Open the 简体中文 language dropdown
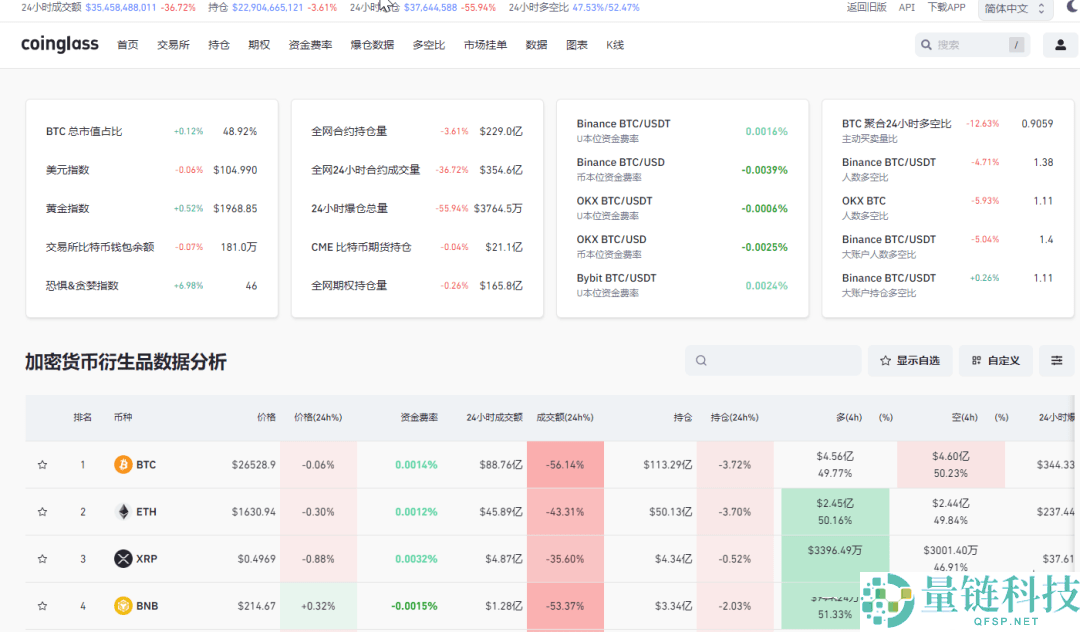 (1014, 9)
